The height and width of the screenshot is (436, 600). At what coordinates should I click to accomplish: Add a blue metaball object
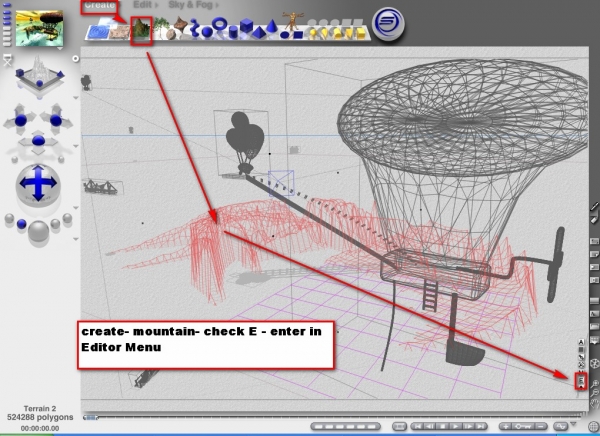pos(195,28)
